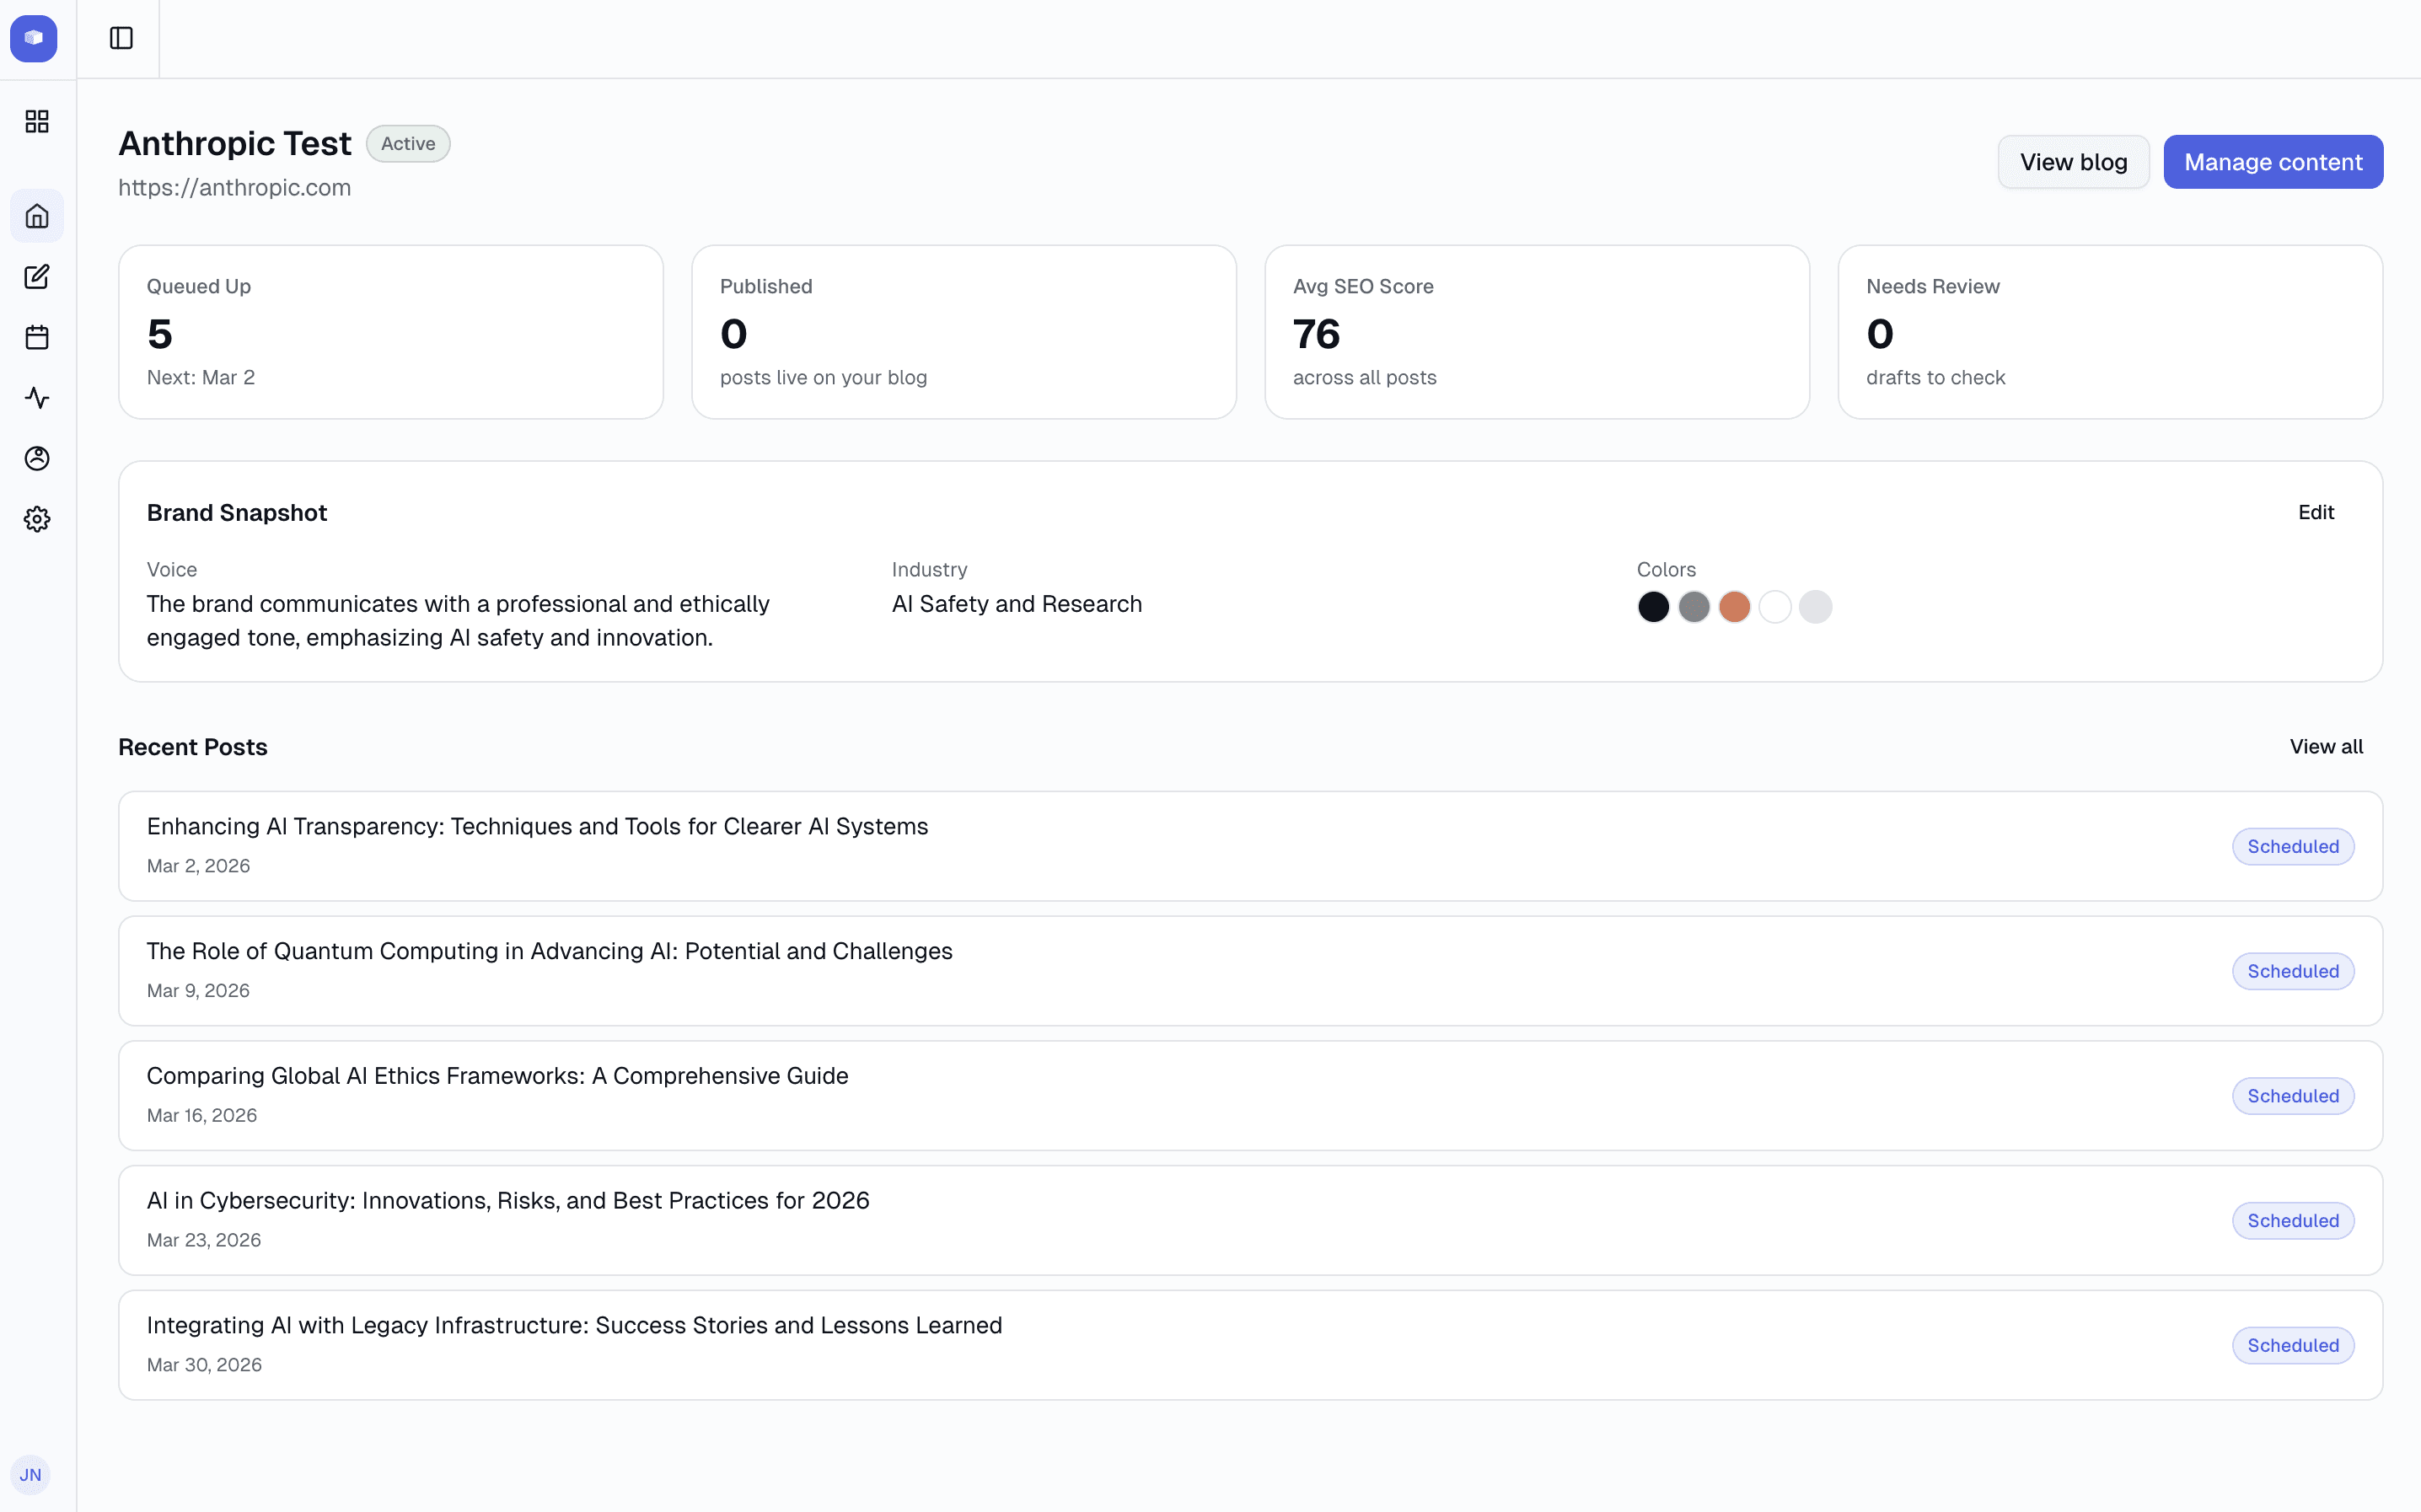2421x1512 pixels.
Task: Open the settings gear icon
Action: tap(37, 519)
